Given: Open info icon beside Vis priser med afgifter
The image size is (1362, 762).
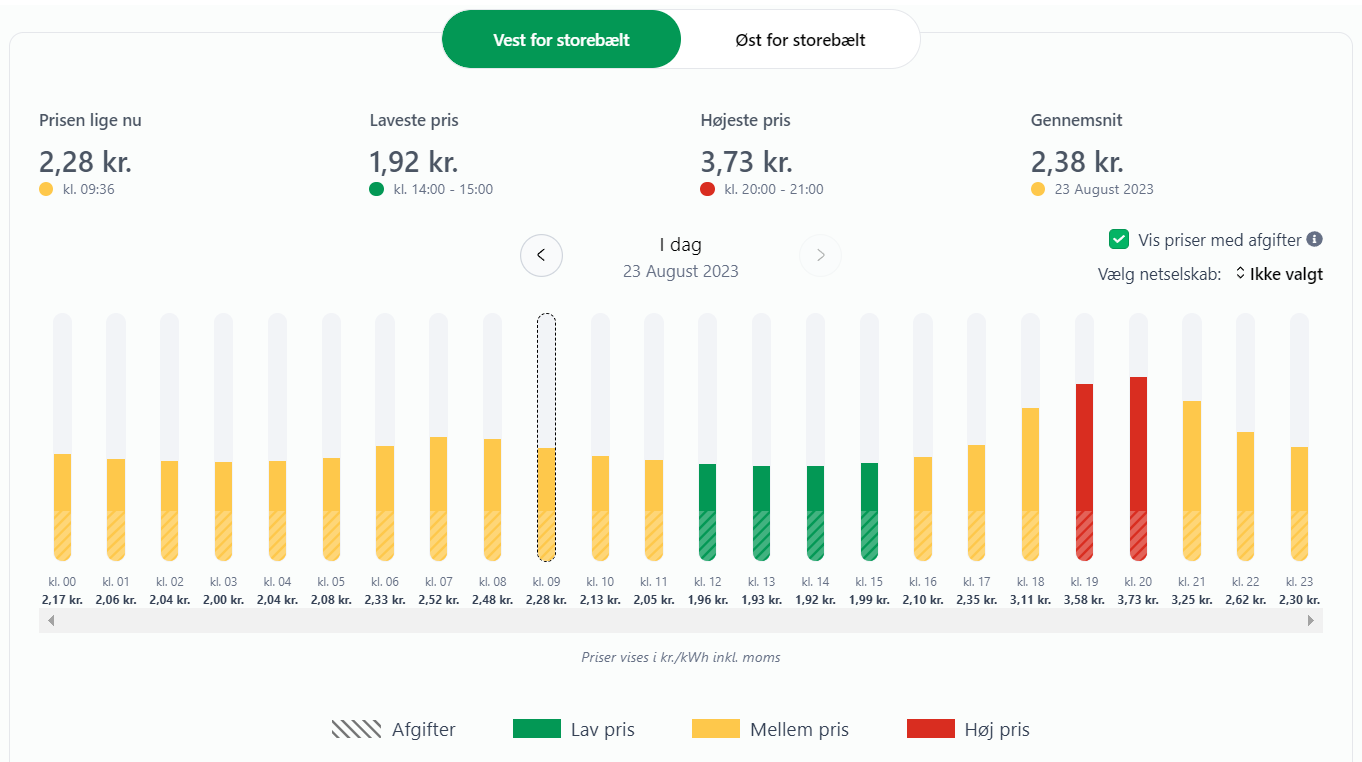Looking at the screenshot, I should pos(1315,239).
